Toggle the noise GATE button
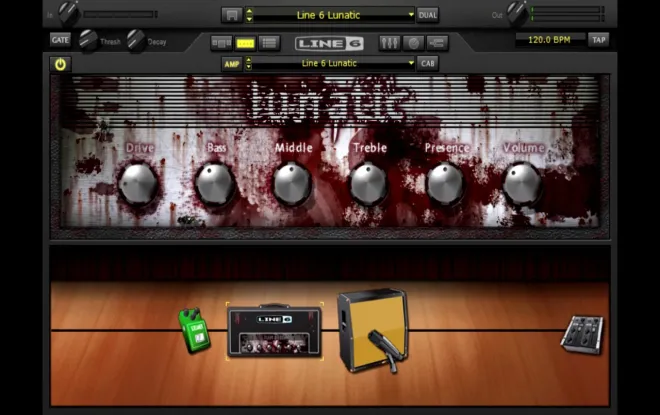Image resolution: width=660 pixels, height=415 pixels. (60, 40)
